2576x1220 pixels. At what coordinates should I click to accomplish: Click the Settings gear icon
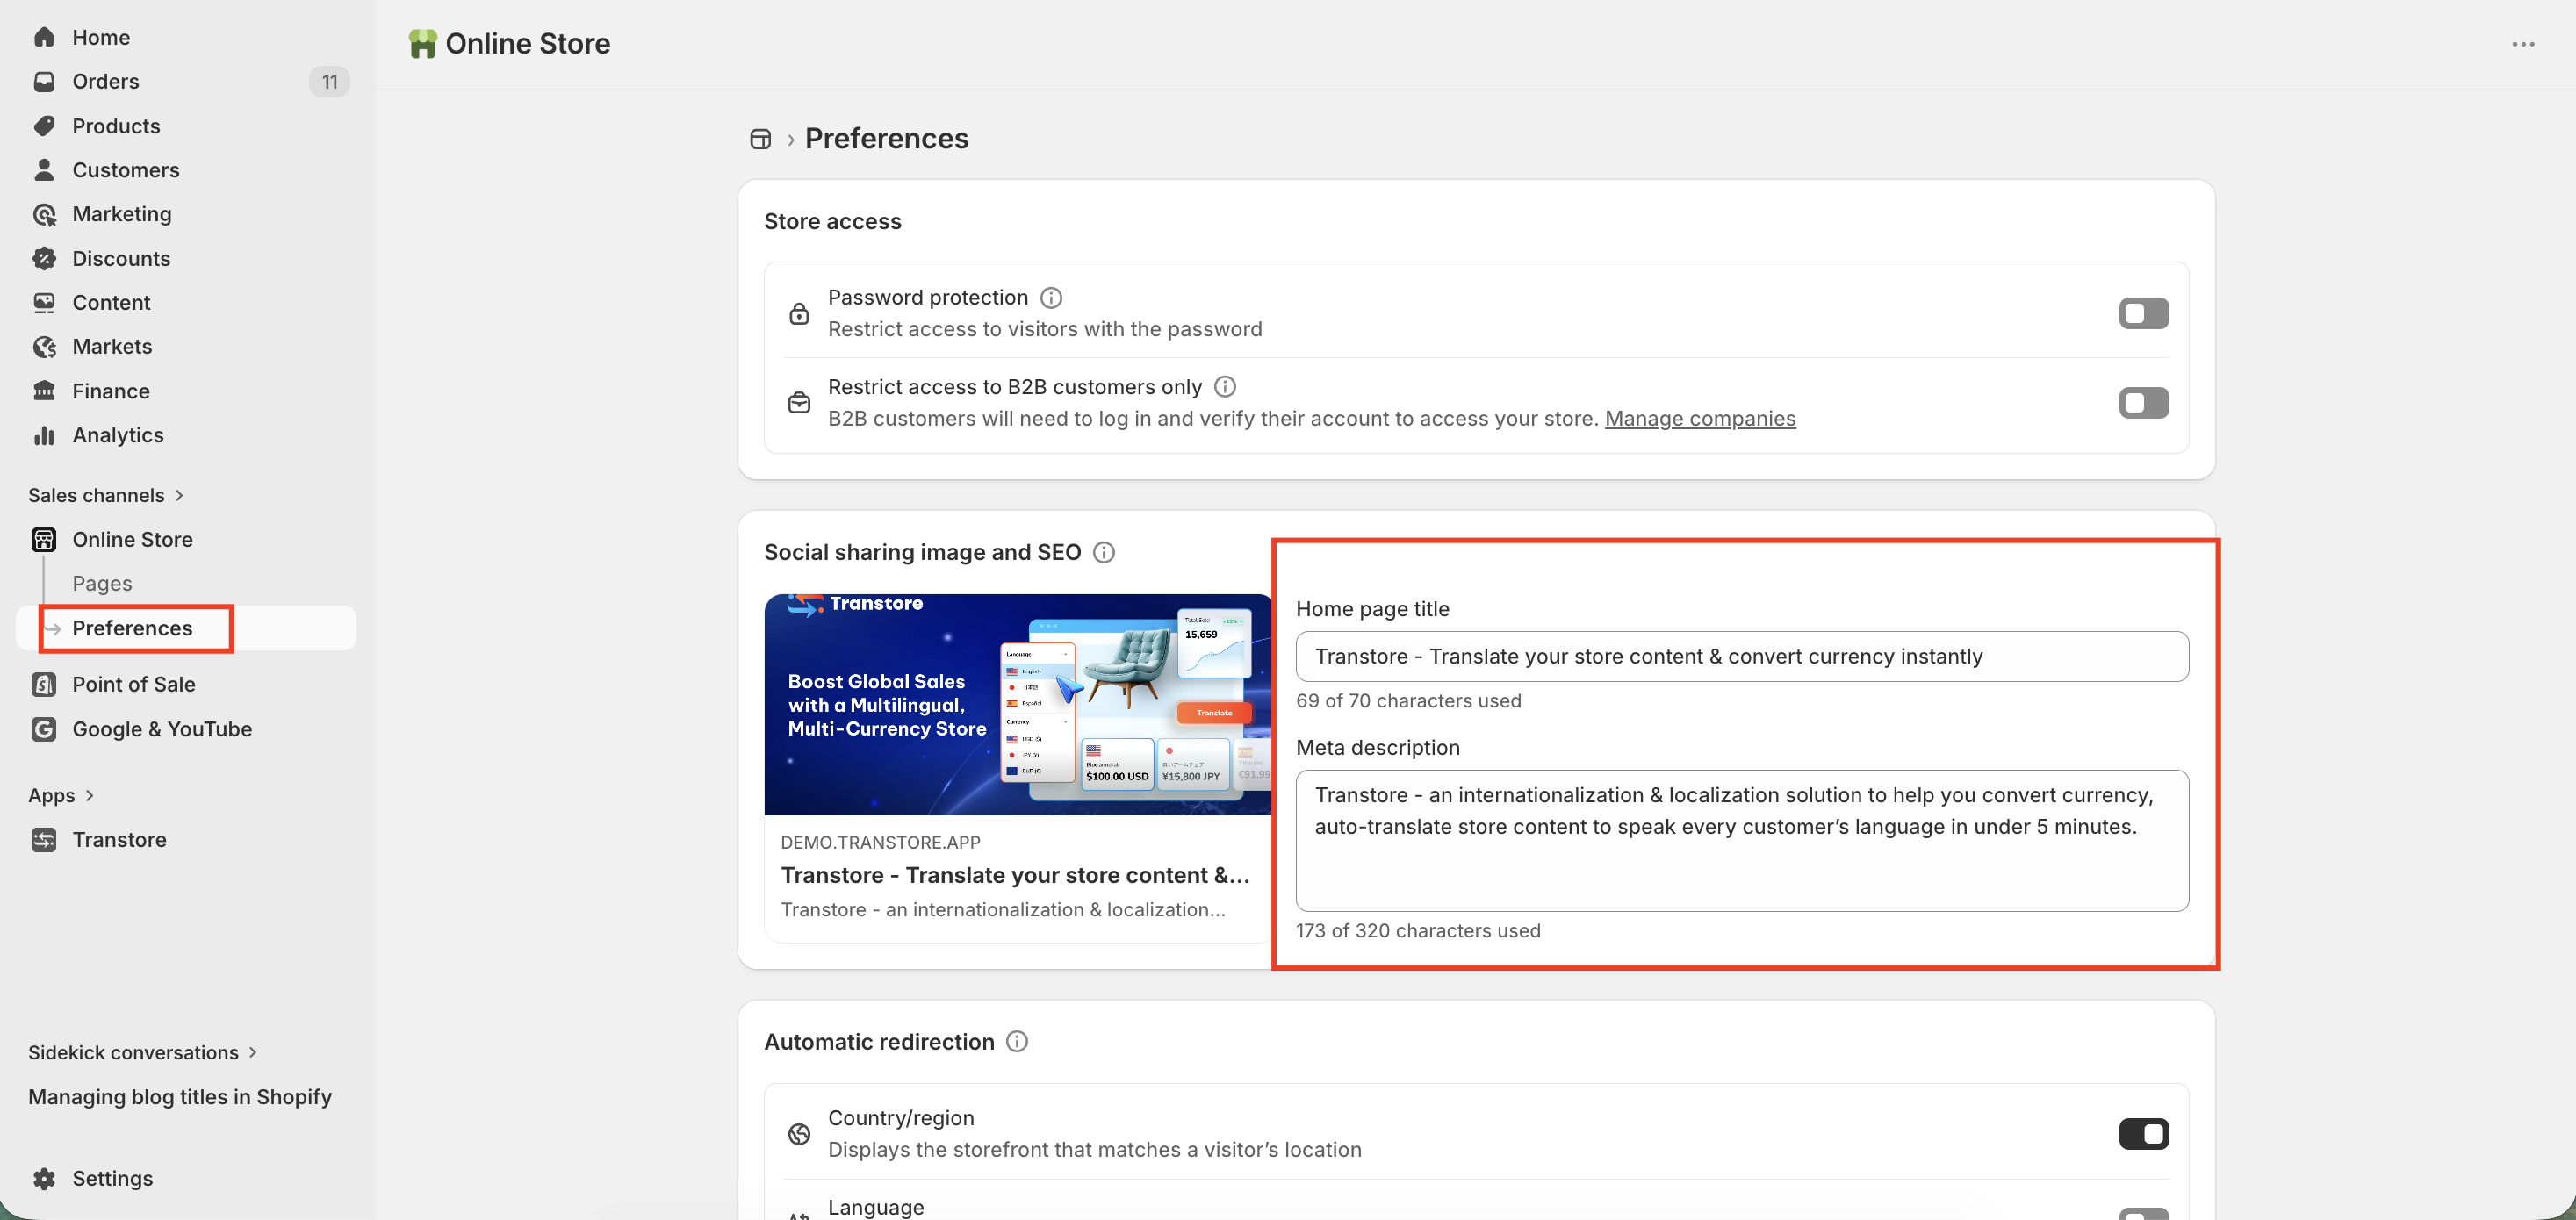44,1178
